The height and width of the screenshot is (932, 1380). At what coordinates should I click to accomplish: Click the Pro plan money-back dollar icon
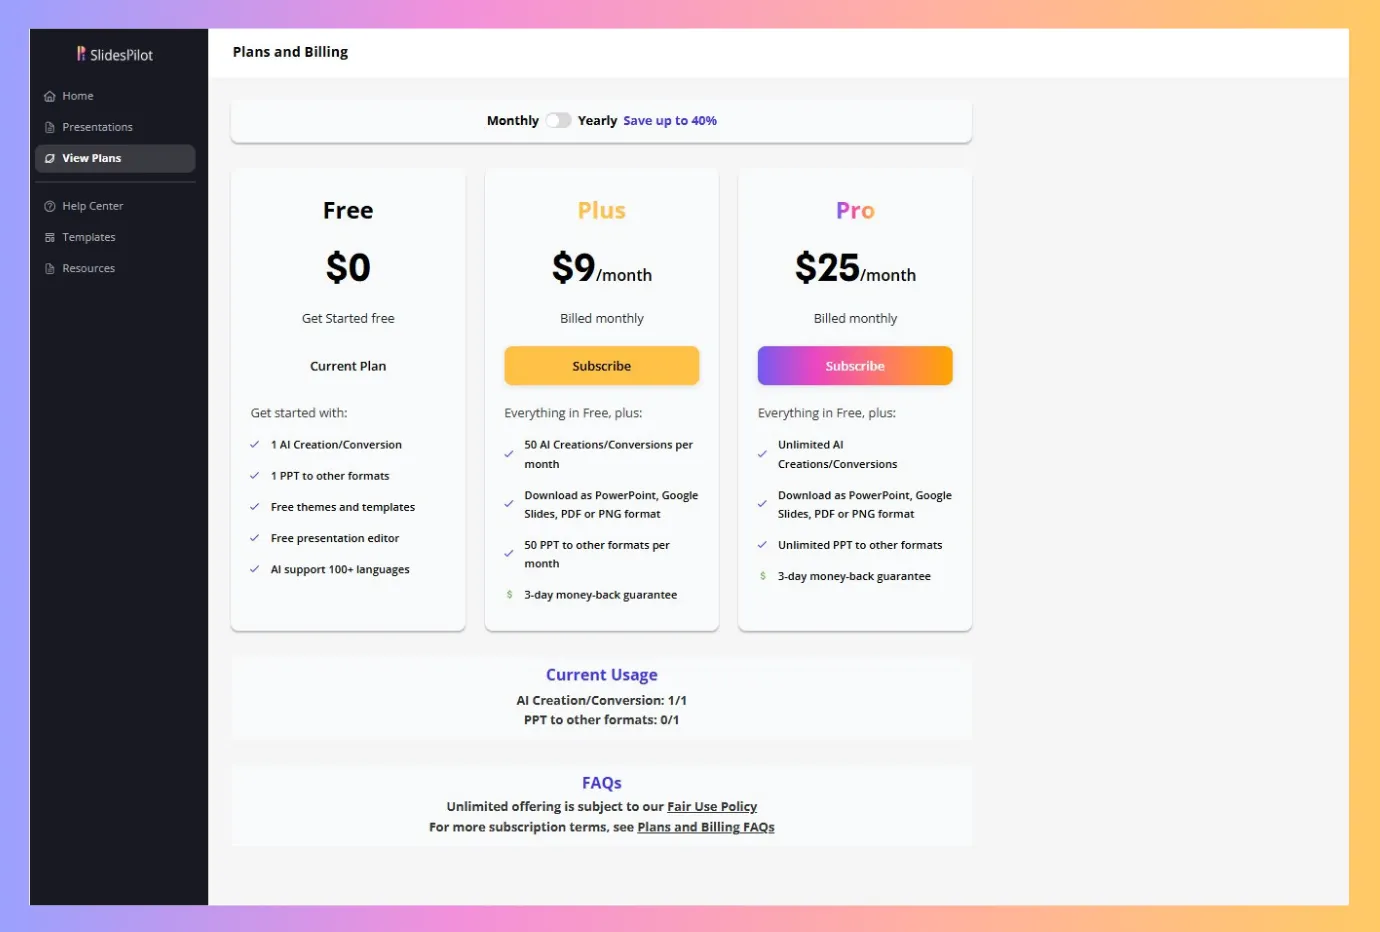pyautogui.click(x=763, y=576)
